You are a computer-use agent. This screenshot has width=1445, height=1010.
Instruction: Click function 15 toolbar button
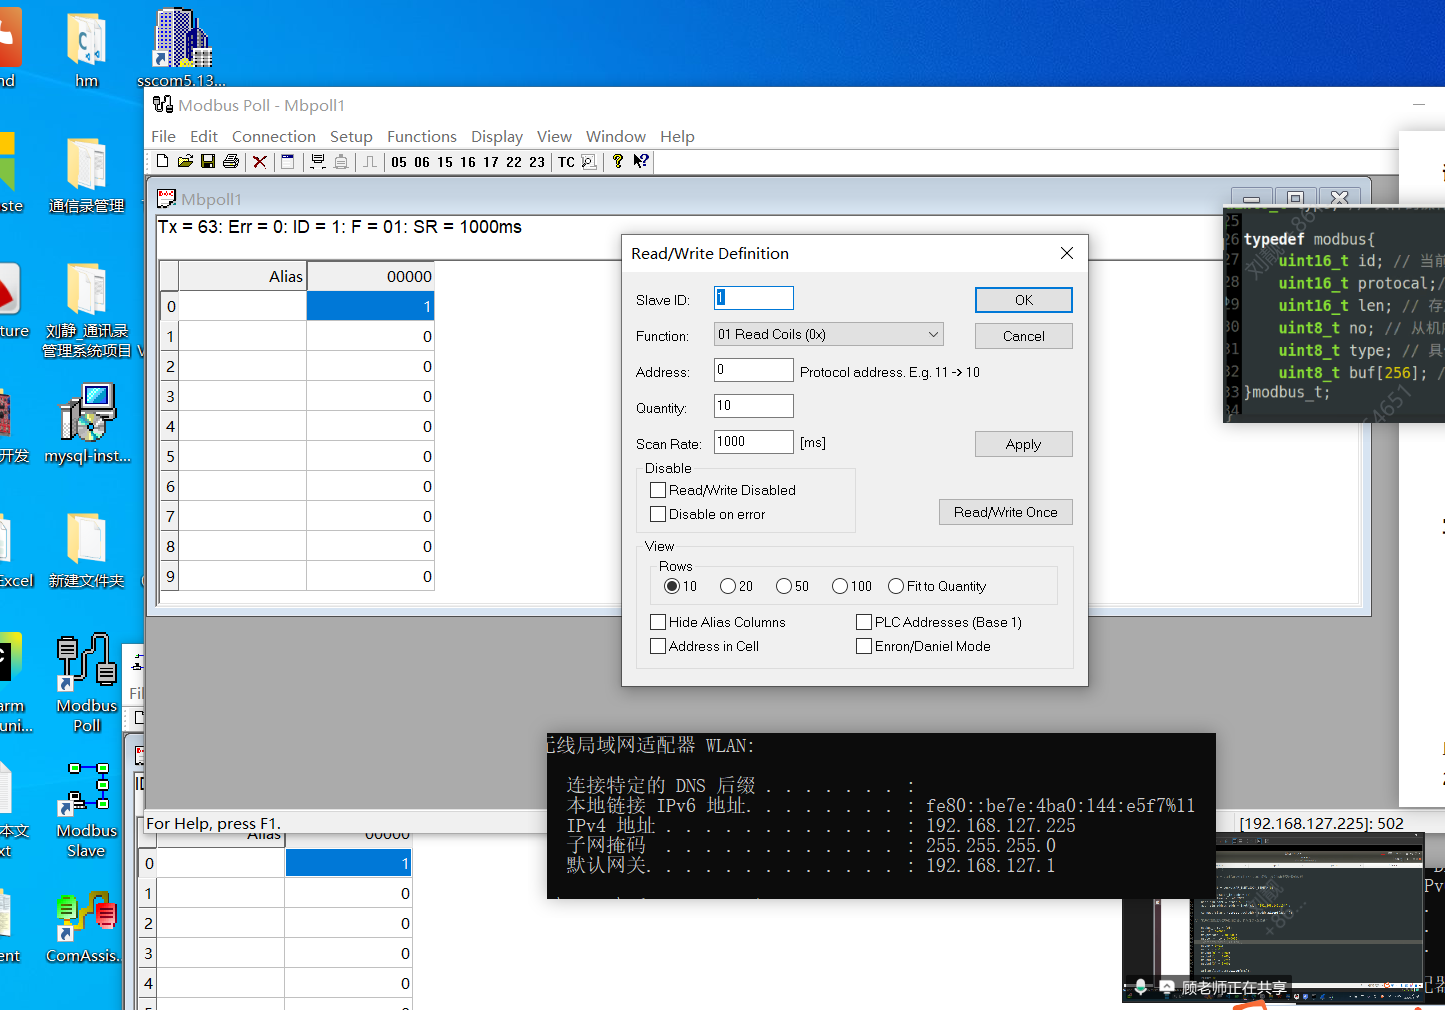pos(445,162)
